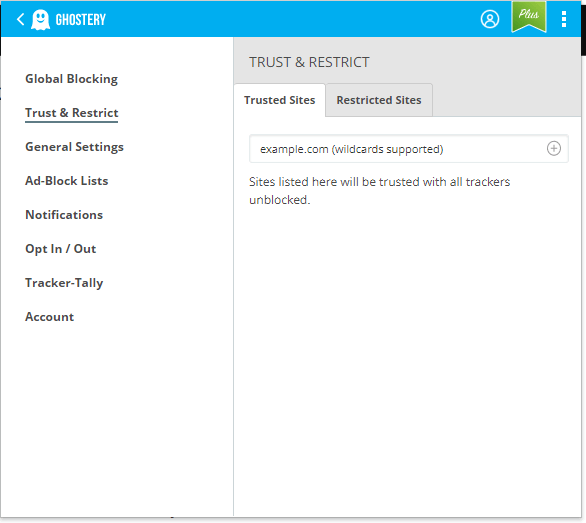Image resolution: width=586 pixels, height=523 pixels.
Task: Click the plus icon to add a trusted site
Action: click(553, 148)
